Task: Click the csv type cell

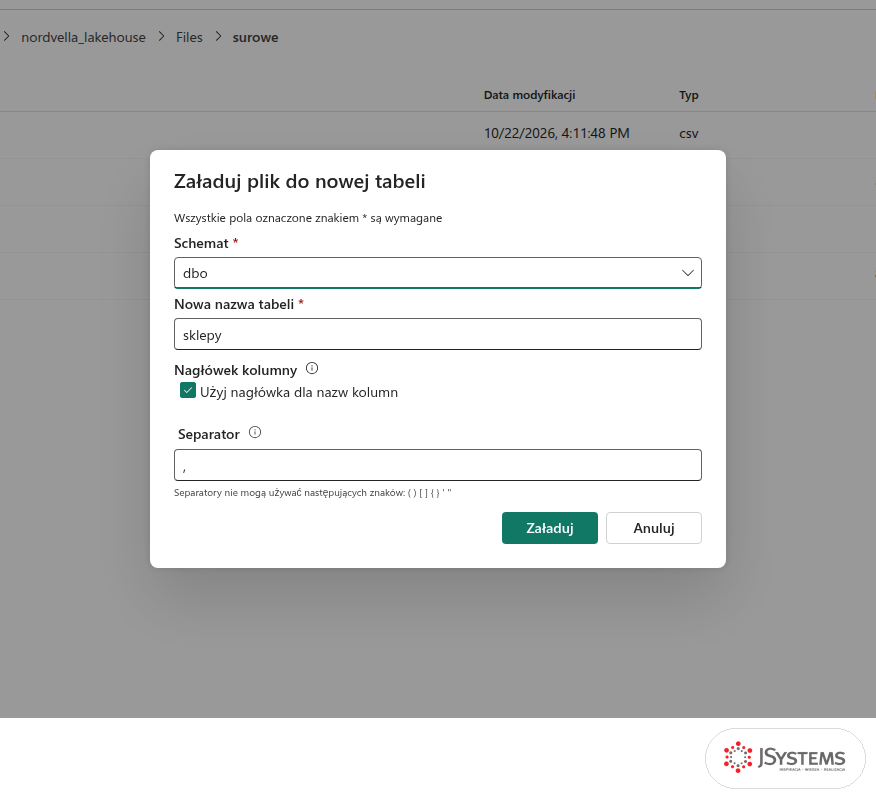Action: 689,134
